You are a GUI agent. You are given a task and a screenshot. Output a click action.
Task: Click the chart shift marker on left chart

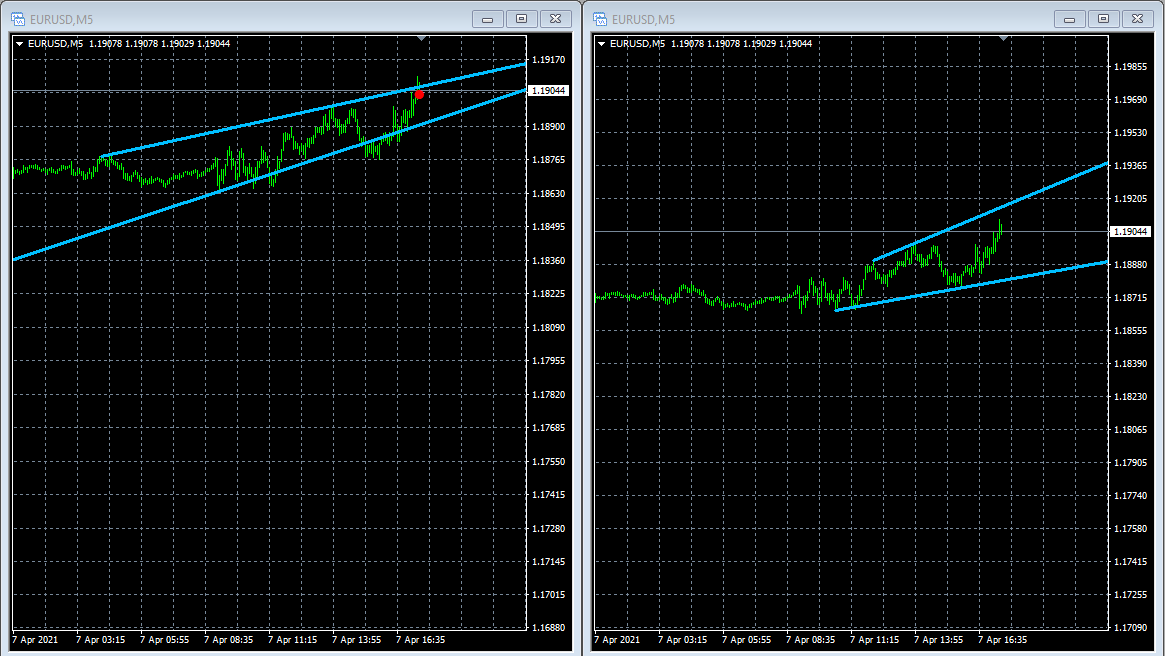pyautogui.click(x=421, y=38)
